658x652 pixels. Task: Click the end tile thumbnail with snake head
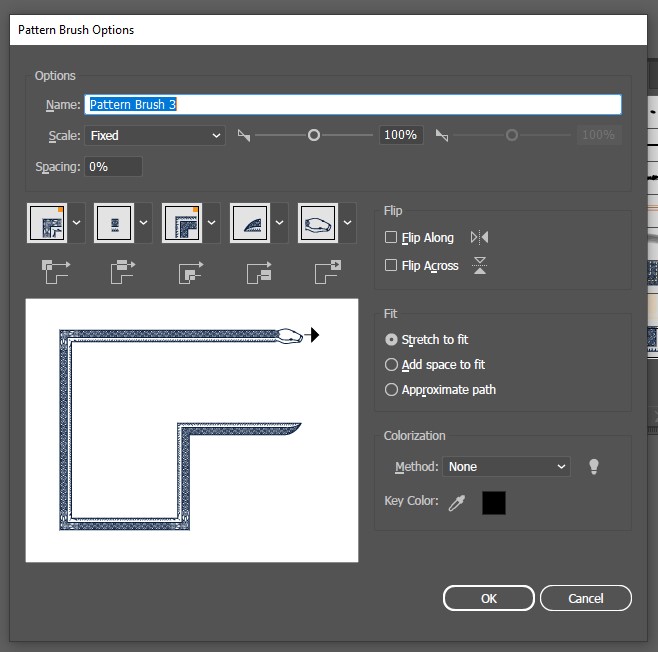click(318, 223)
